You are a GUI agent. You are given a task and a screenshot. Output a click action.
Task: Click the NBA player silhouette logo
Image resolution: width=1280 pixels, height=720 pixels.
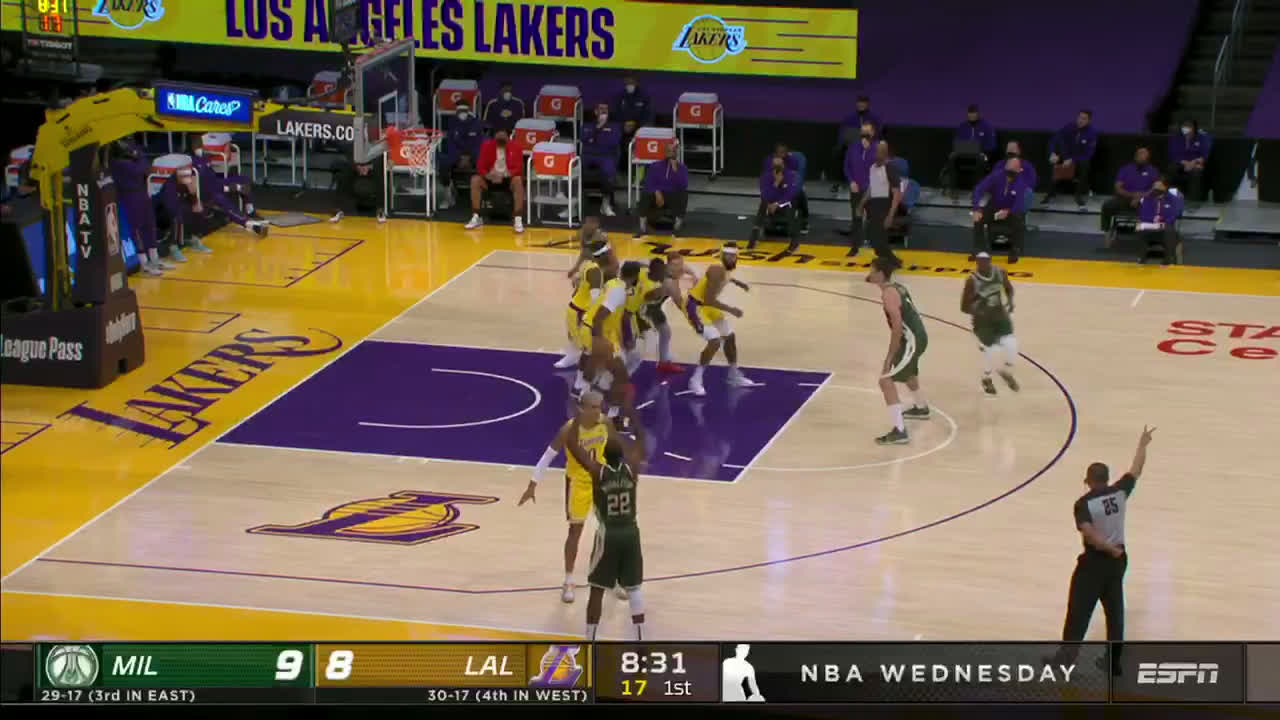click(x=741, y=672)
